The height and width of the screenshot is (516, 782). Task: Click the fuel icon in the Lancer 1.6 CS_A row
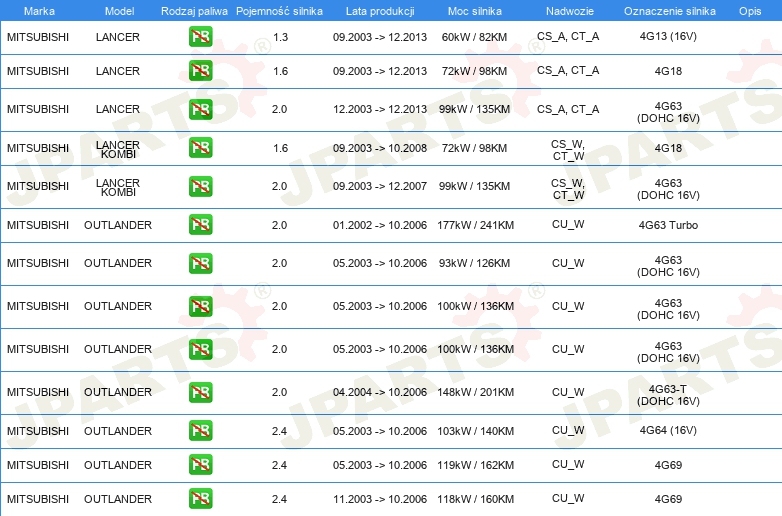click(200, 70)
